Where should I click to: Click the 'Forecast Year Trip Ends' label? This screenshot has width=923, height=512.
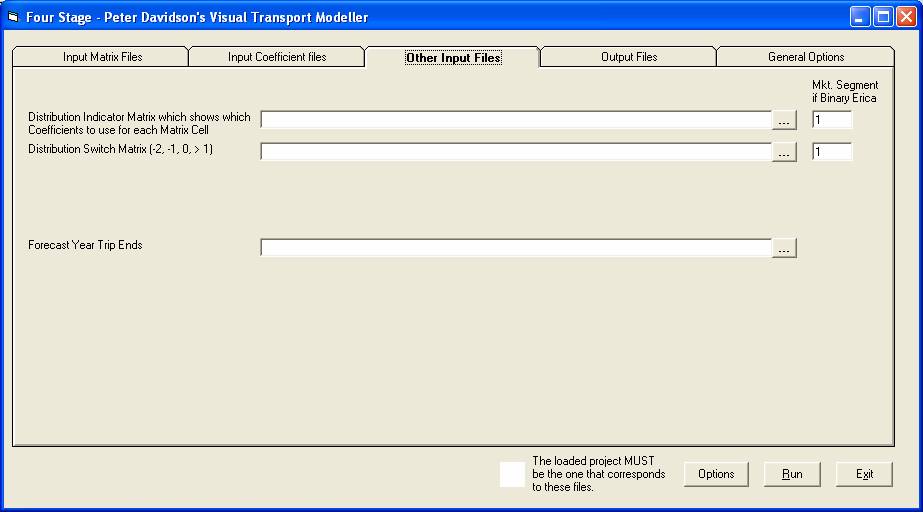[x=85, y=245]
